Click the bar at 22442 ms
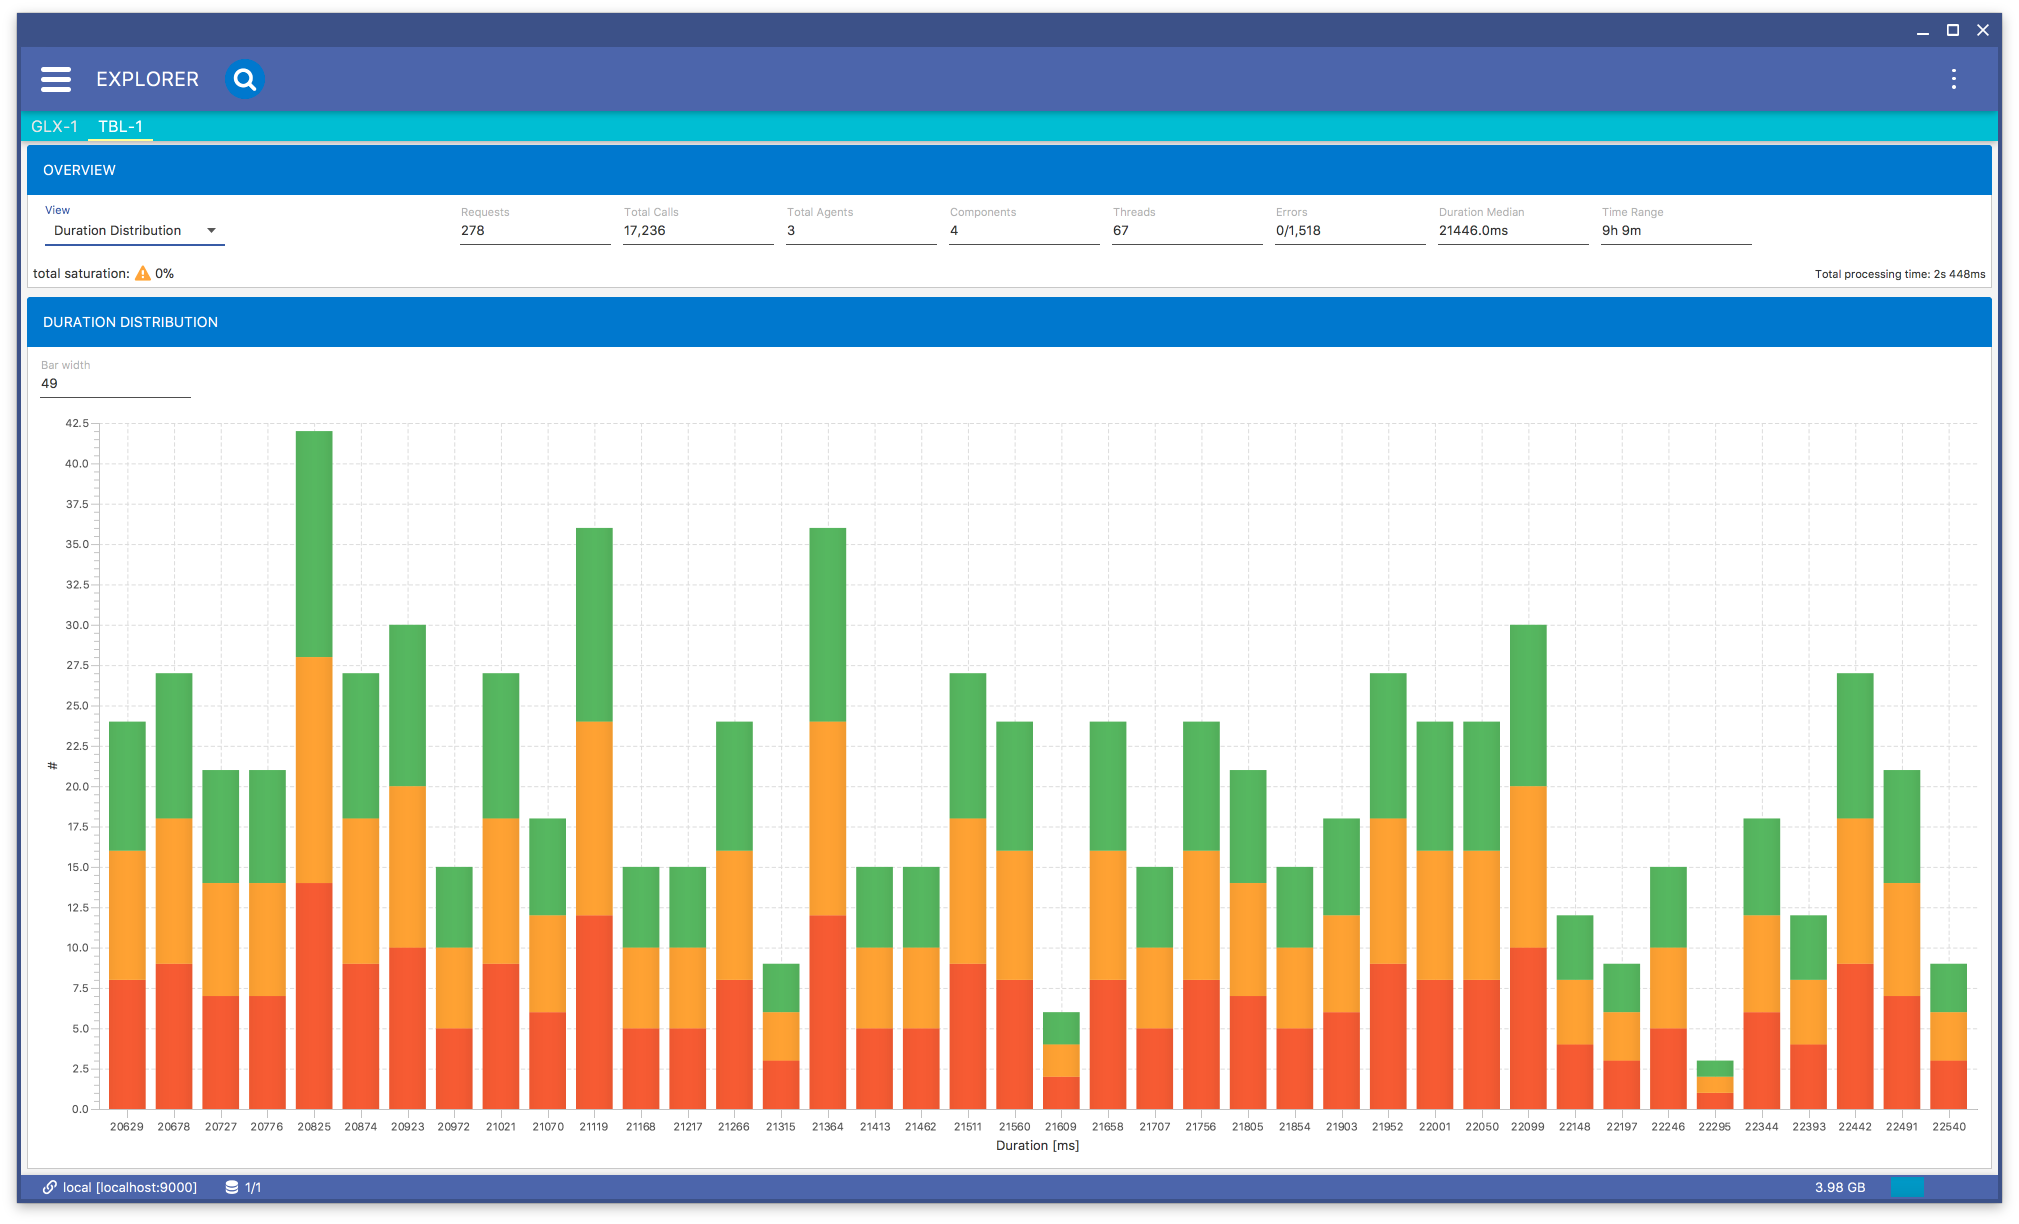Image resolution: width=2019 pixels, height=1224 pixels. coord(1855,891)
